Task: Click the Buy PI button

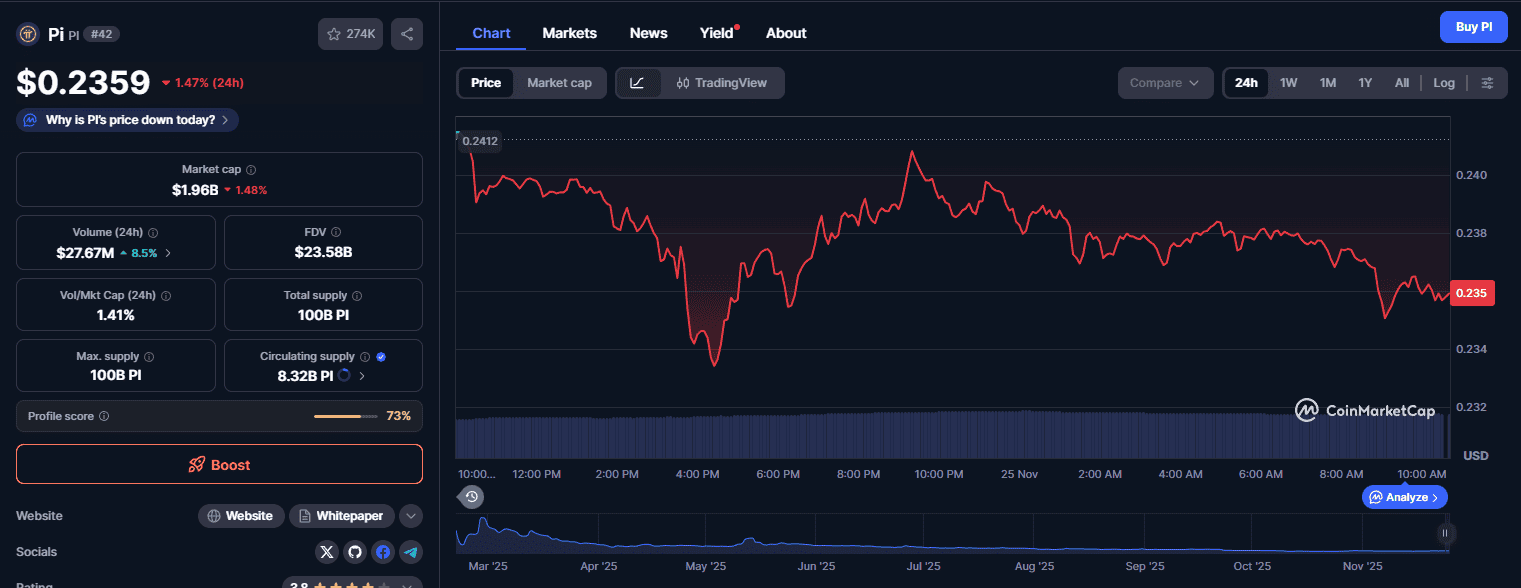Action: click(x=1473, y=27)
